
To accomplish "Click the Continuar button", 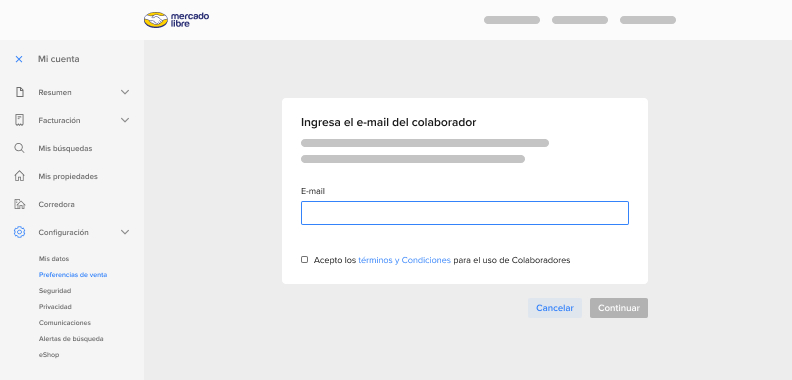I will point(619,308).
